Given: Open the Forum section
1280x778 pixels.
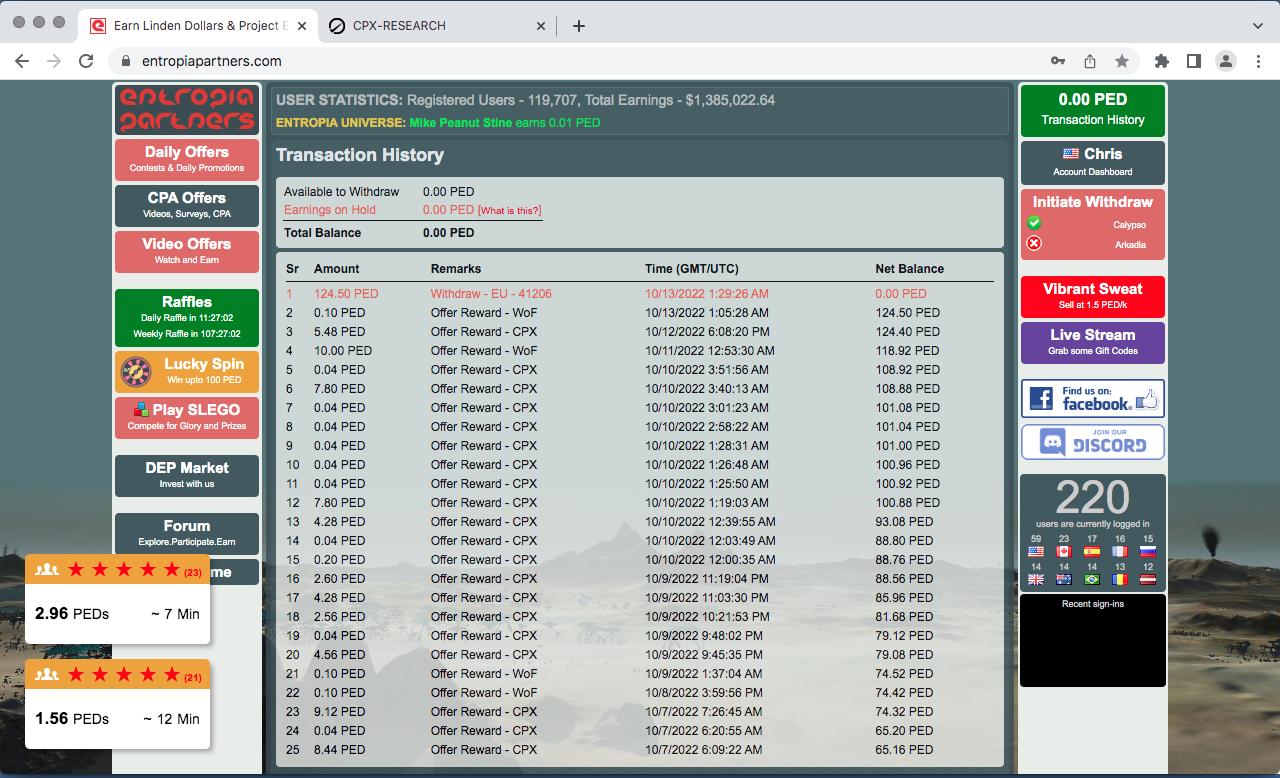Looking at the screenshot, I should [x=187, y=533].
